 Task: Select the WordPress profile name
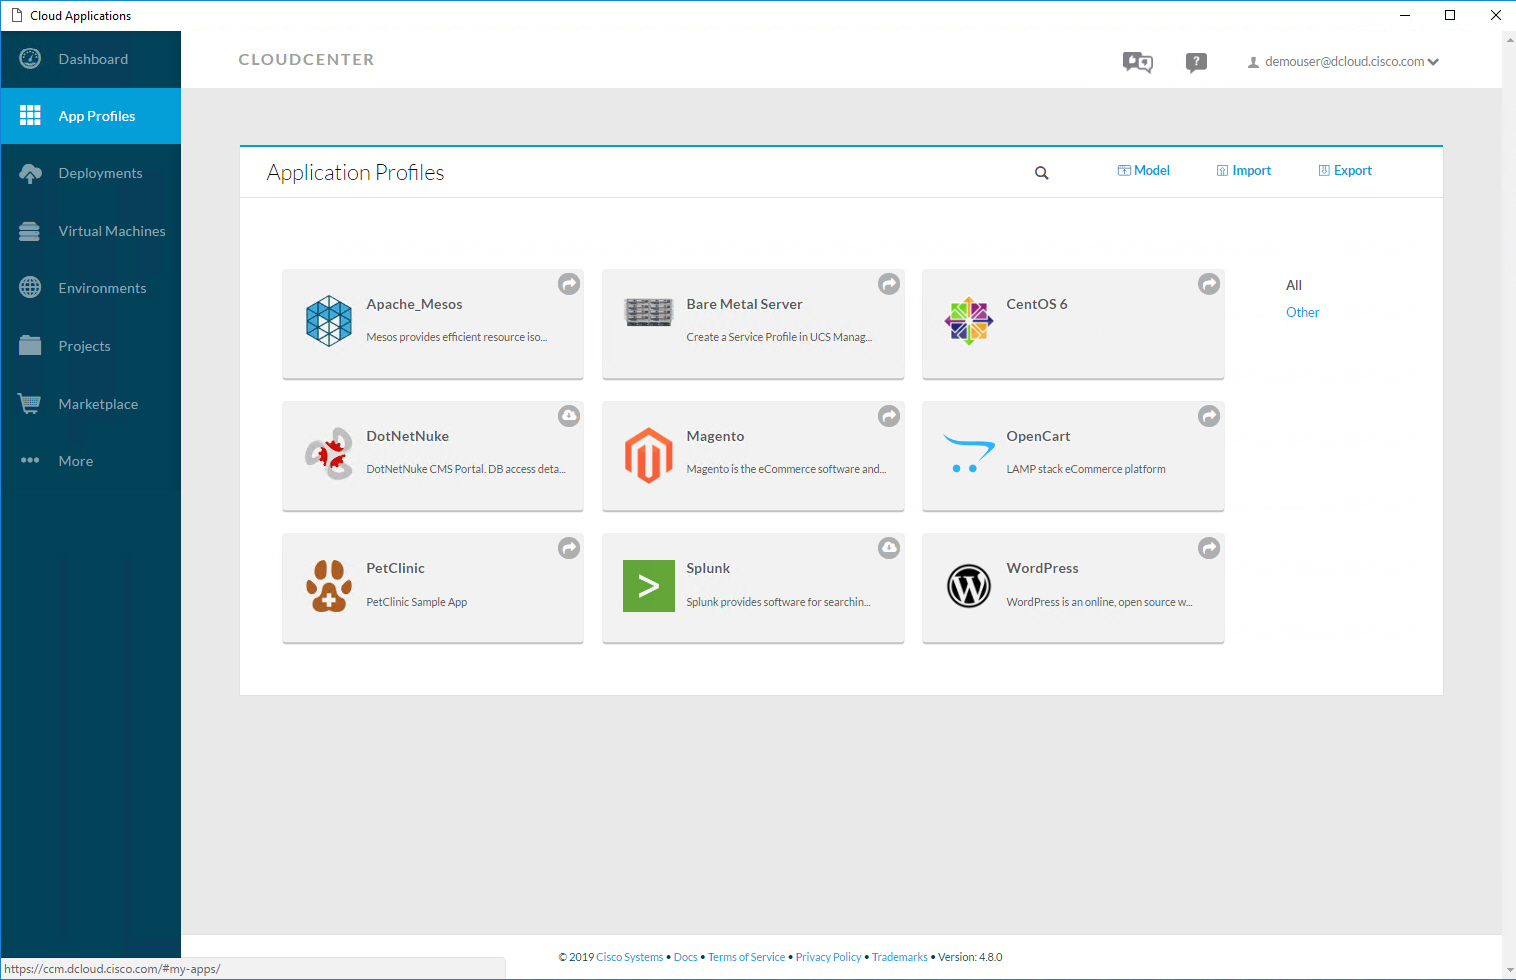1042,568
